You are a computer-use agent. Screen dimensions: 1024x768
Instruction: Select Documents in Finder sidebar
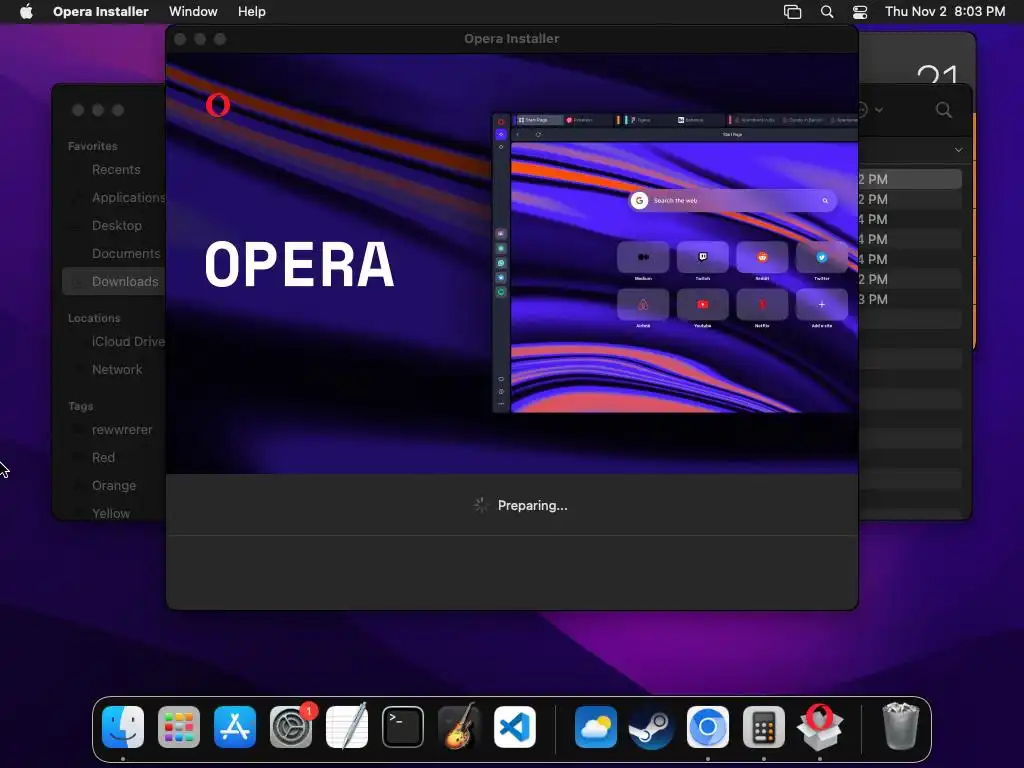click(x=125, y=253)
